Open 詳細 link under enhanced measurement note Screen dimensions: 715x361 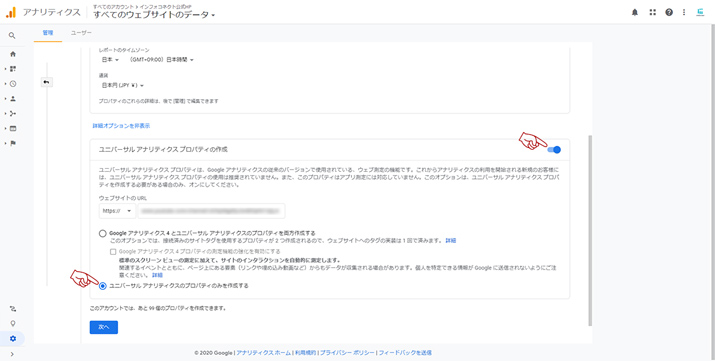157,275
